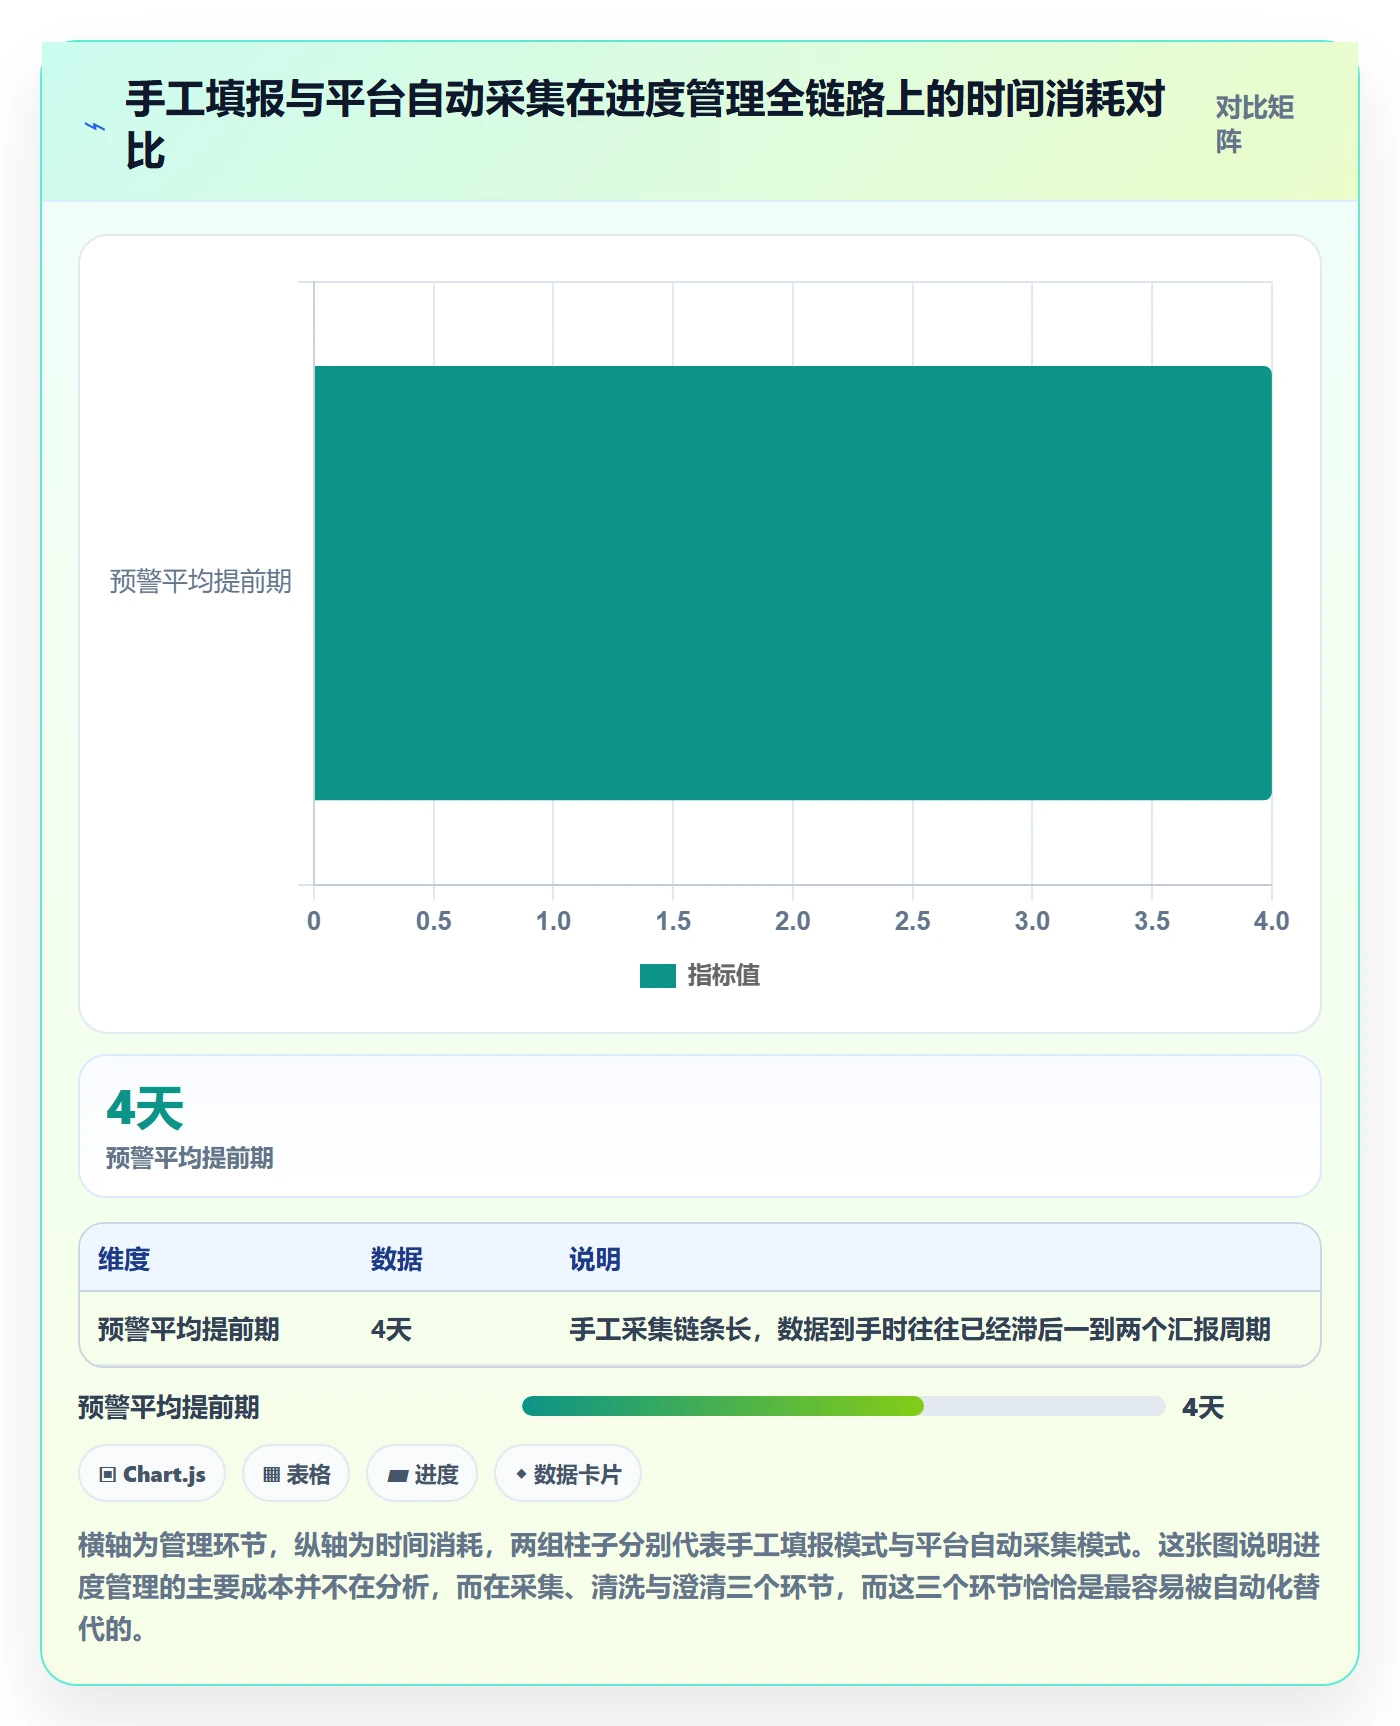
Task: Click the lightning bolt icon beside title
Action: click(x=95, y=126)
